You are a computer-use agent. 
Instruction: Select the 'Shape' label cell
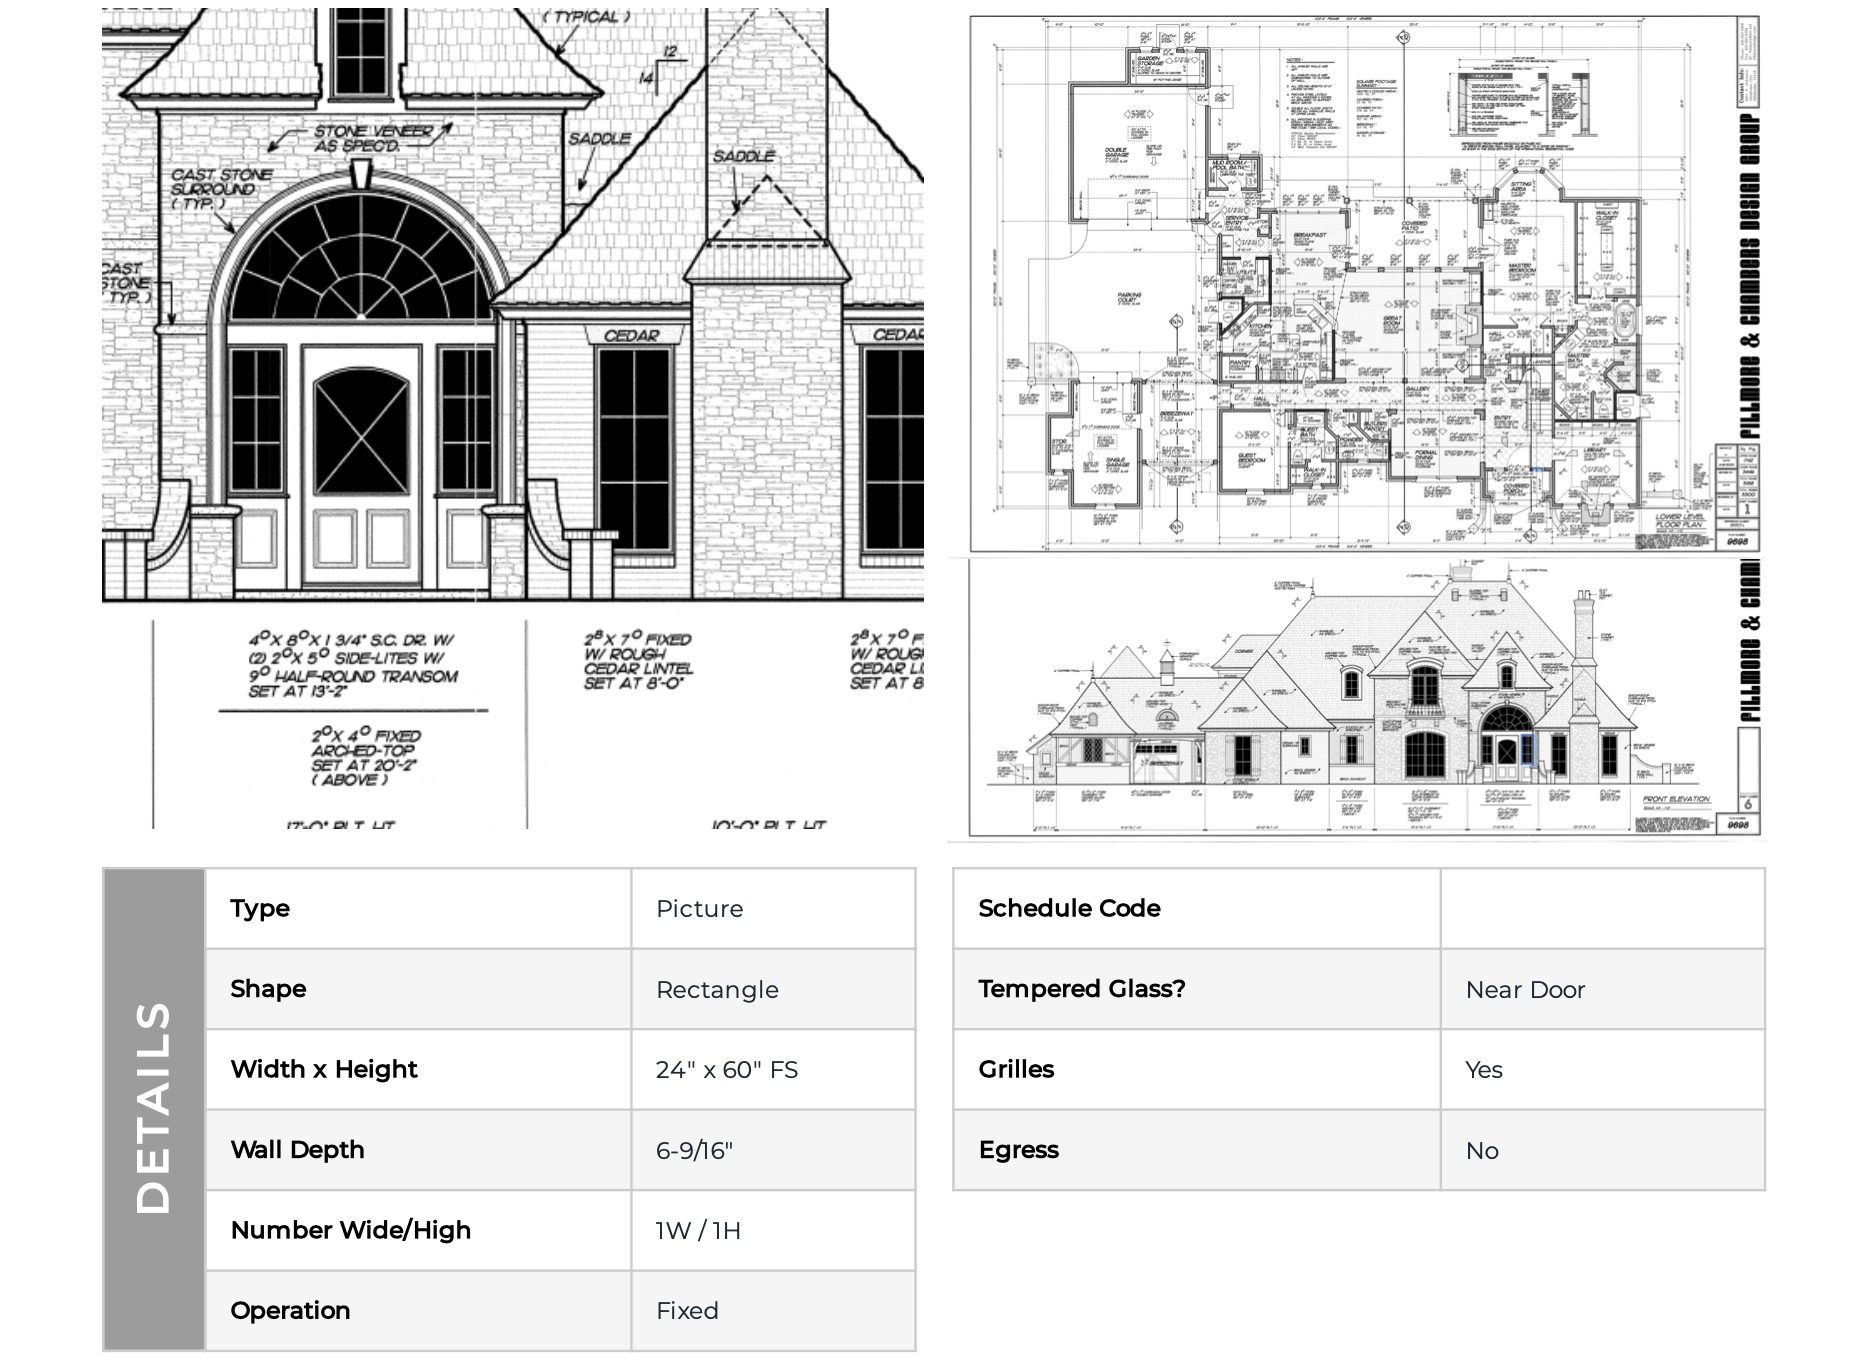point(418,989)
